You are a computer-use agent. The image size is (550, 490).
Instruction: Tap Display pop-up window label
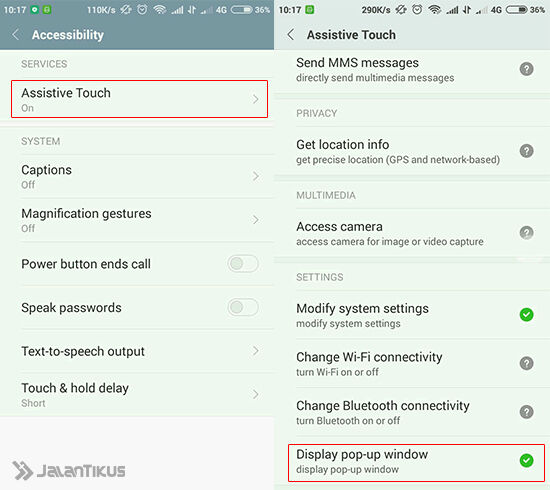coord(362,454)
